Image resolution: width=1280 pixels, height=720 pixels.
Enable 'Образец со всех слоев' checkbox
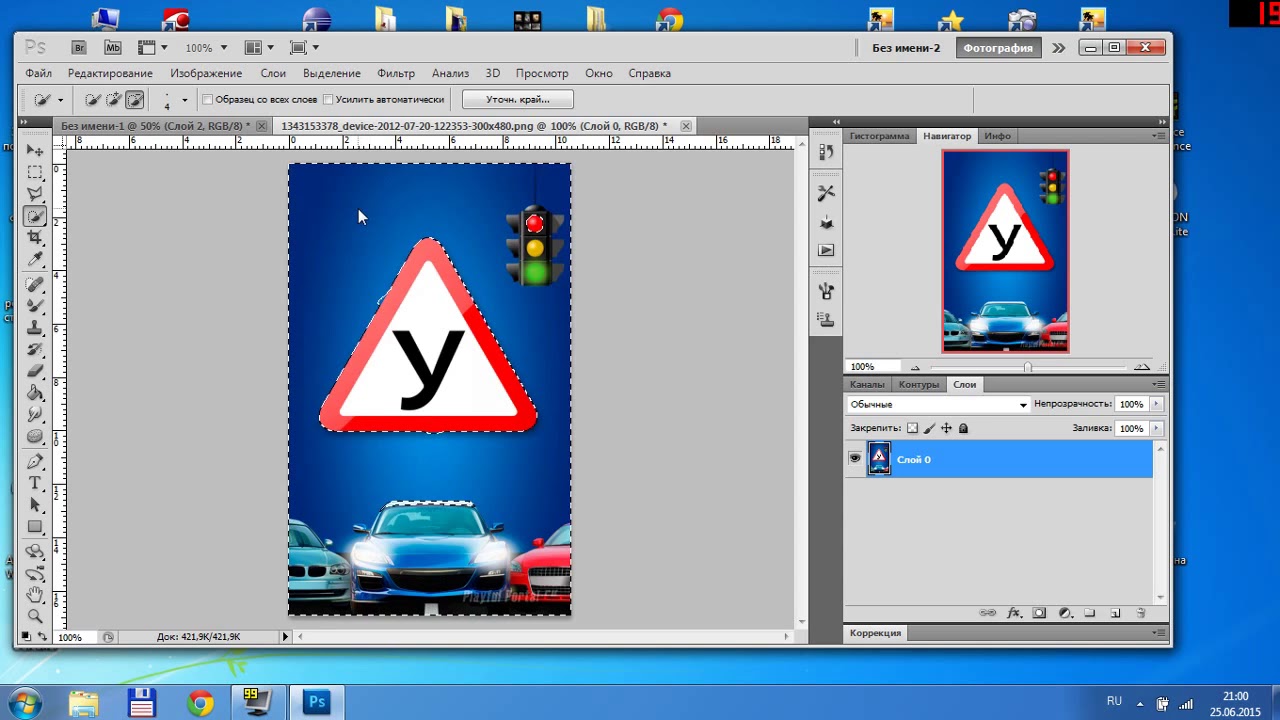[207, 100]
